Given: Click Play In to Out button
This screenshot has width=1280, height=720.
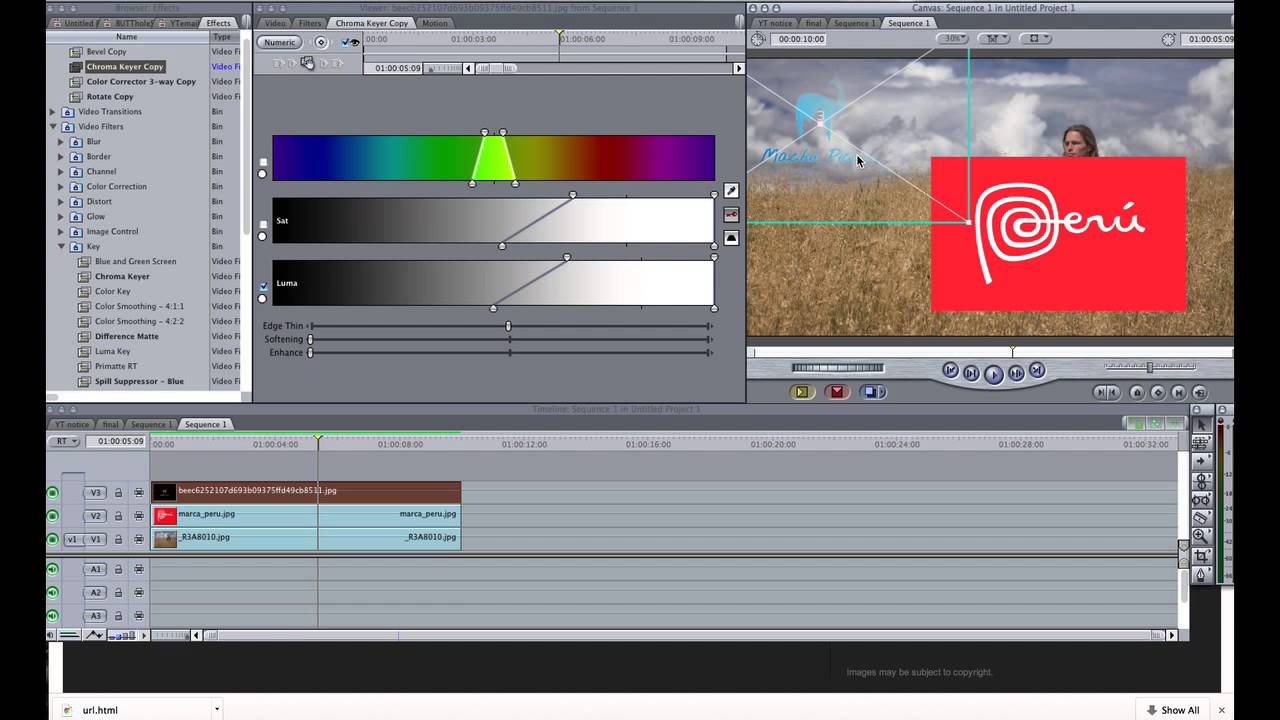Looking at the screenshot, I should [x=971, y=374].
